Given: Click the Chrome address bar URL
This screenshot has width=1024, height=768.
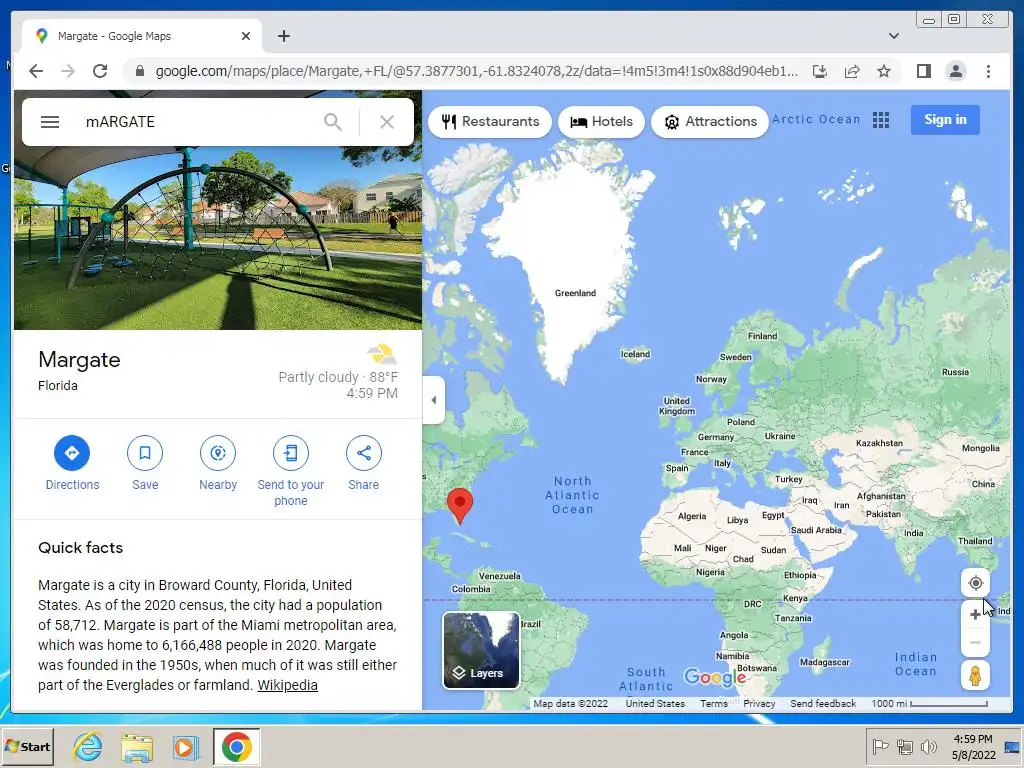Looking at the screenshot, I should pos(477,71).
